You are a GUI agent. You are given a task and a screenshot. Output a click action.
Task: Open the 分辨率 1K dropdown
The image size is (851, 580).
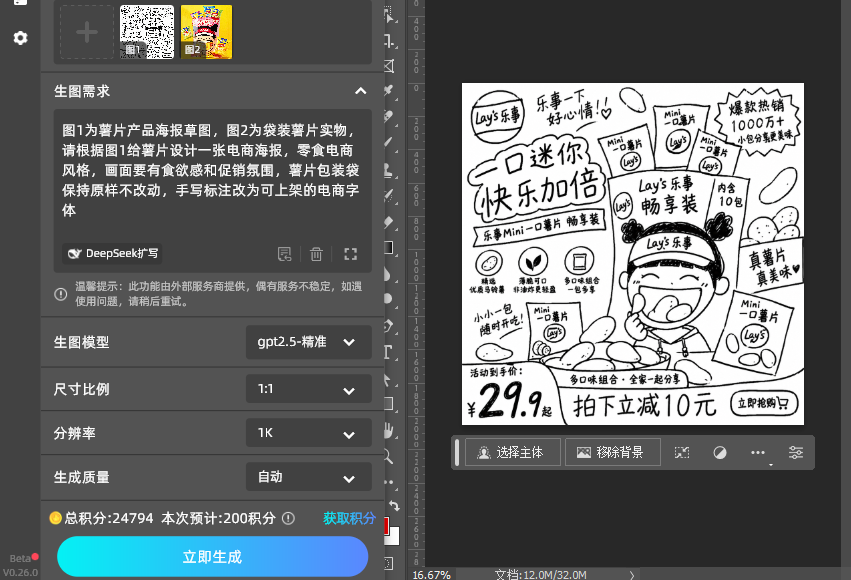tap(308, 433)
